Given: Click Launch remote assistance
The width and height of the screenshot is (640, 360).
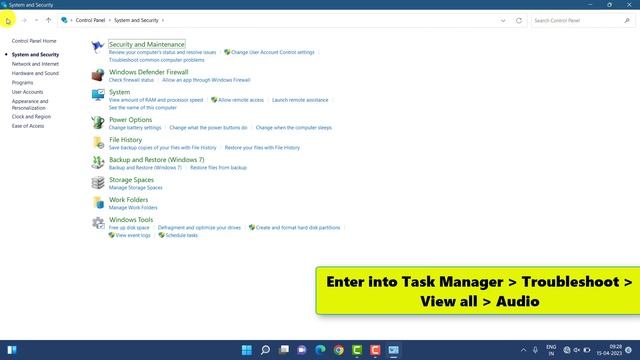Looking at the screenshot, I should point(300,100).
